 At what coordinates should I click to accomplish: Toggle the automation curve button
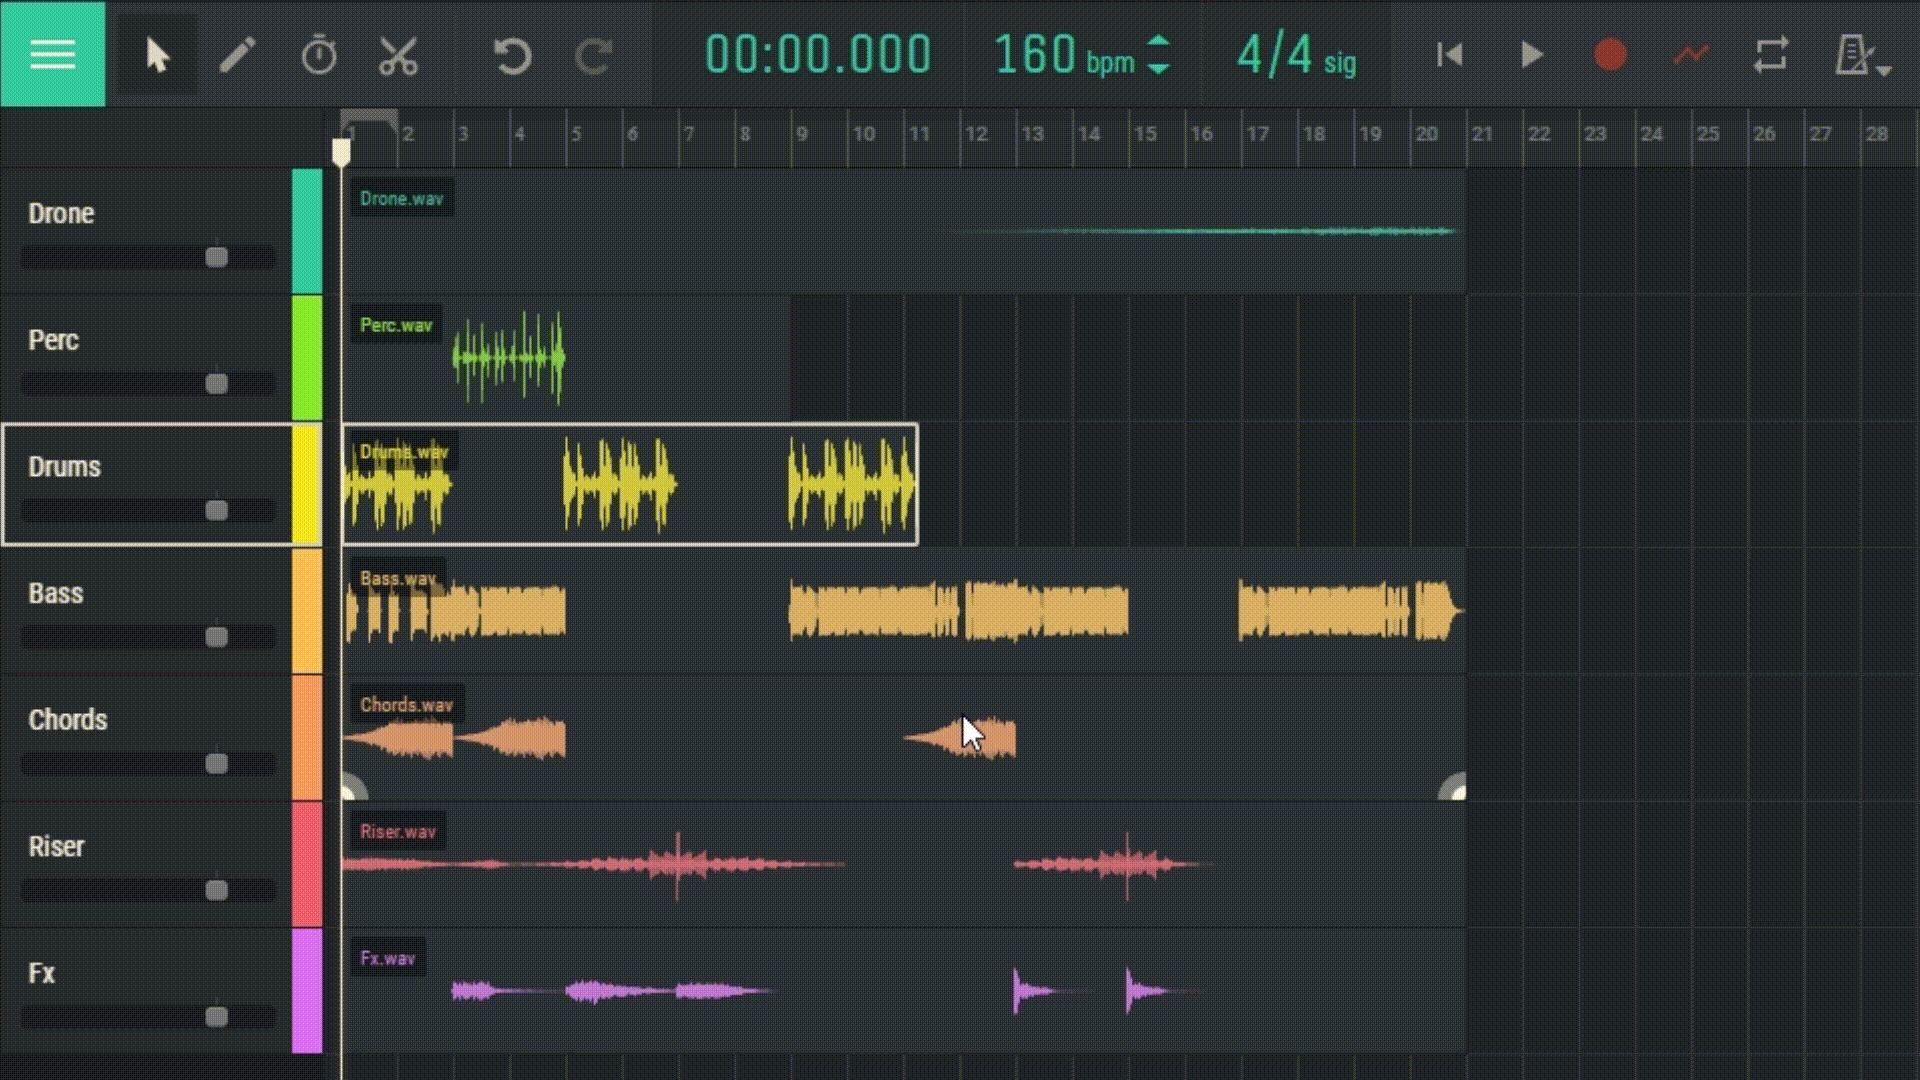(1691, 55)
